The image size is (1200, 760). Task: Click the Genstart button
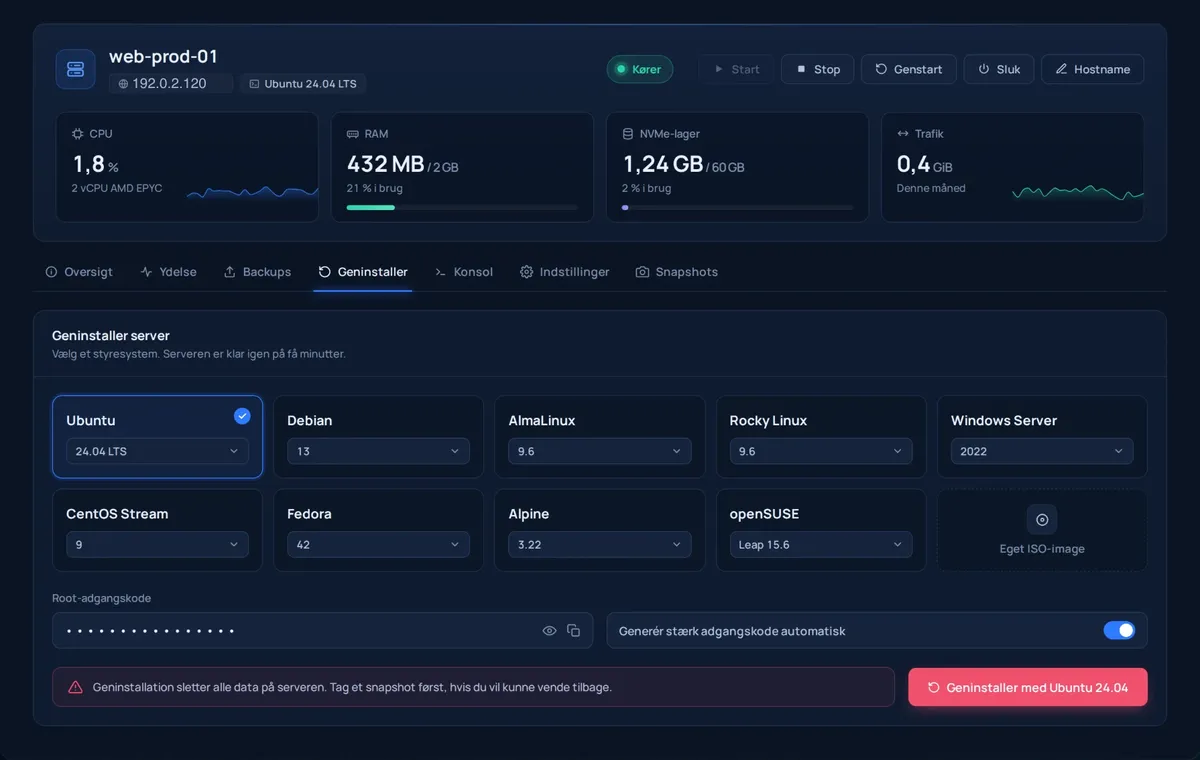coord(909,69)
